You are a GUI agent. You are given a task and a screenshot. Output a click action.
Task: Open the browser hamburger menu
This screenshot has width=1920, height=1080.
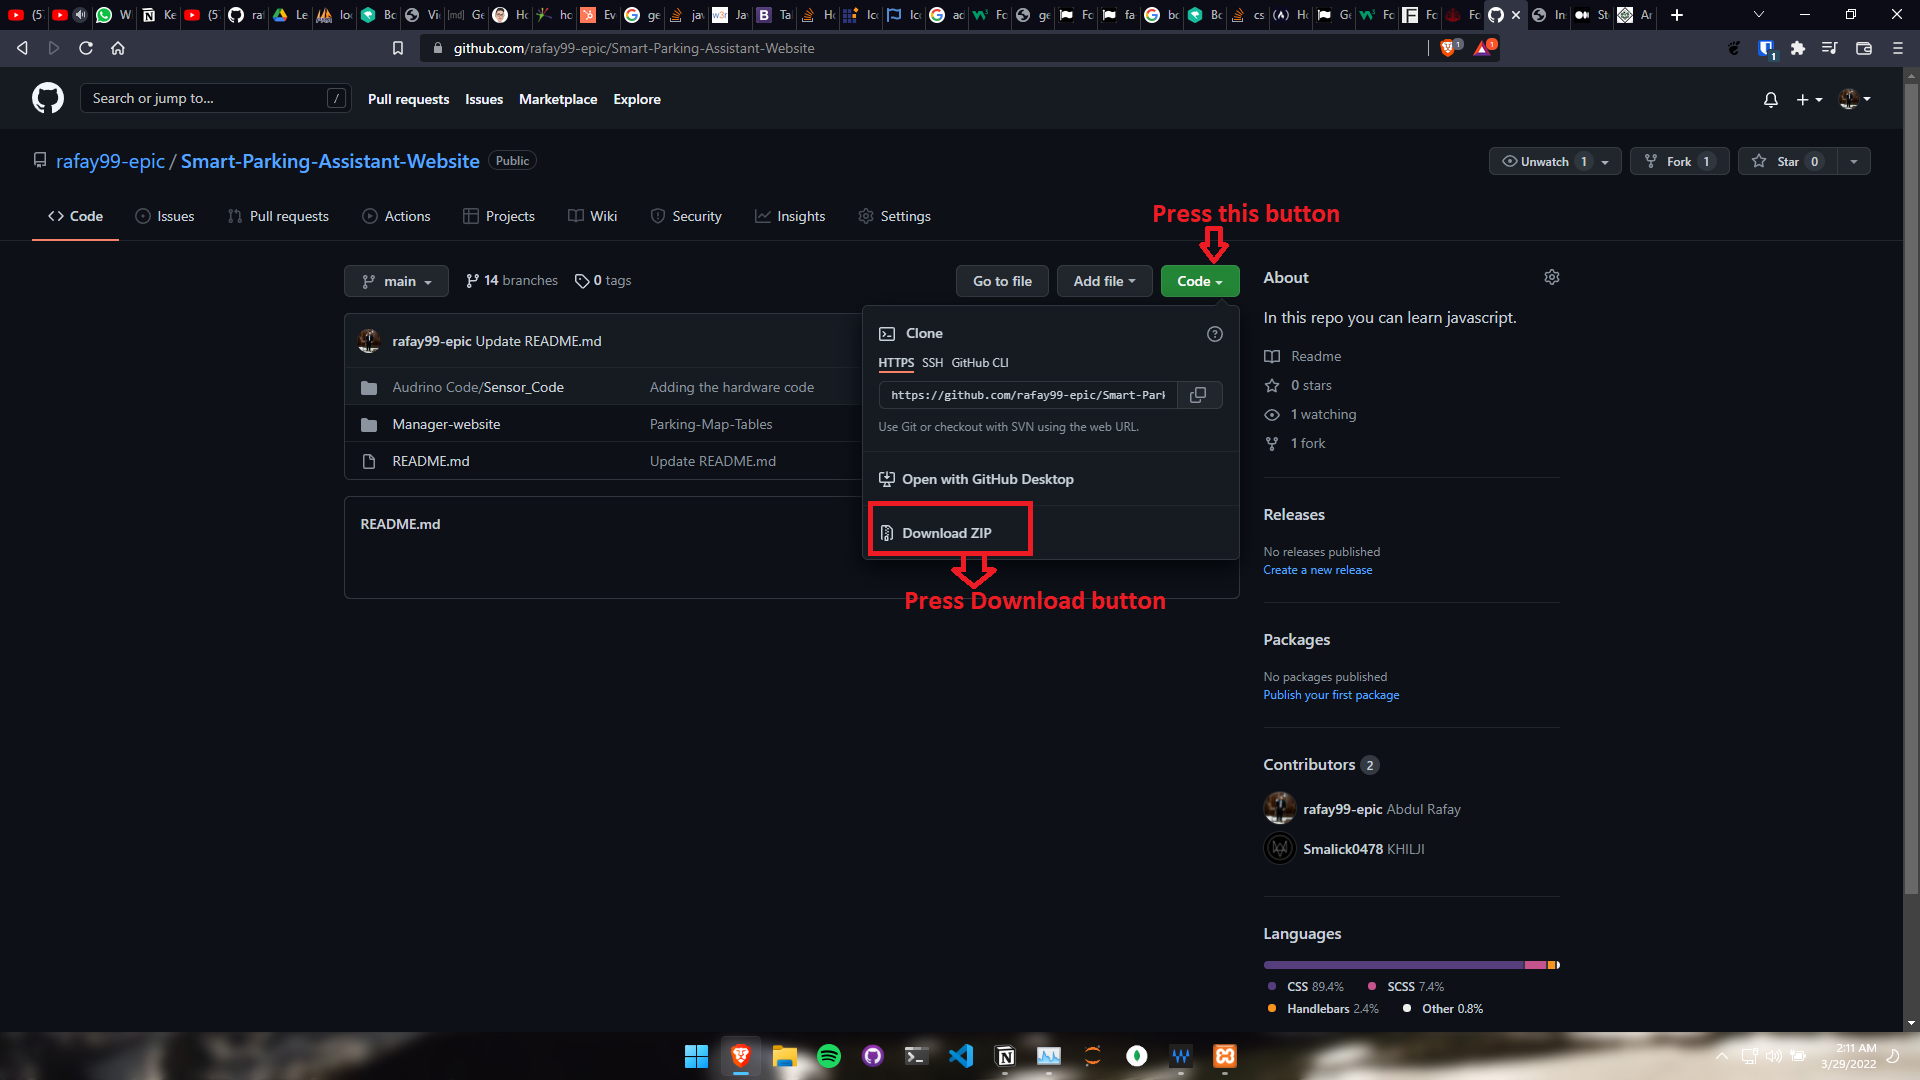(1897, 48)
